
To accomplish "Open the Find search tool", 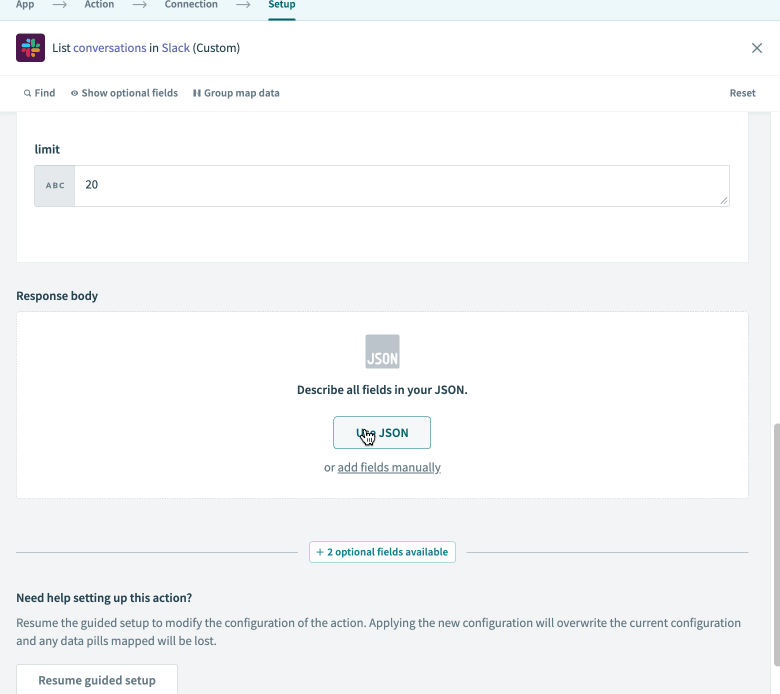I will tap(39, 93).
